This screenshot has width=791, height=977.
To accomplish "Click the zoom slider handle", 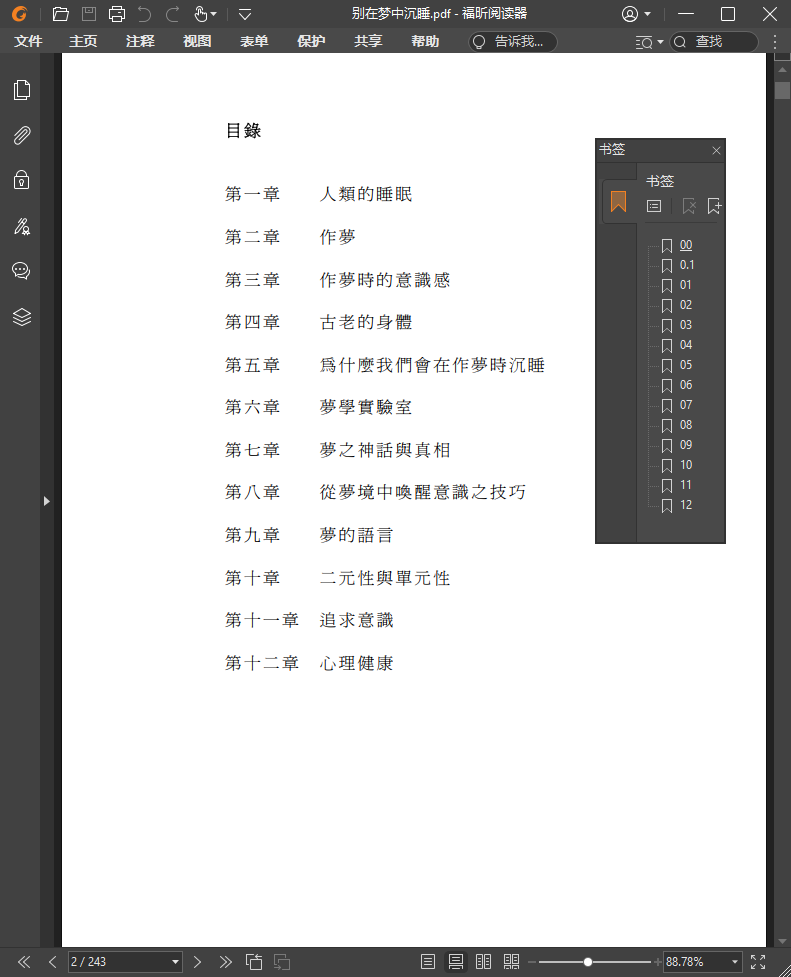I will pyautogui.click(x=588, y=962).
